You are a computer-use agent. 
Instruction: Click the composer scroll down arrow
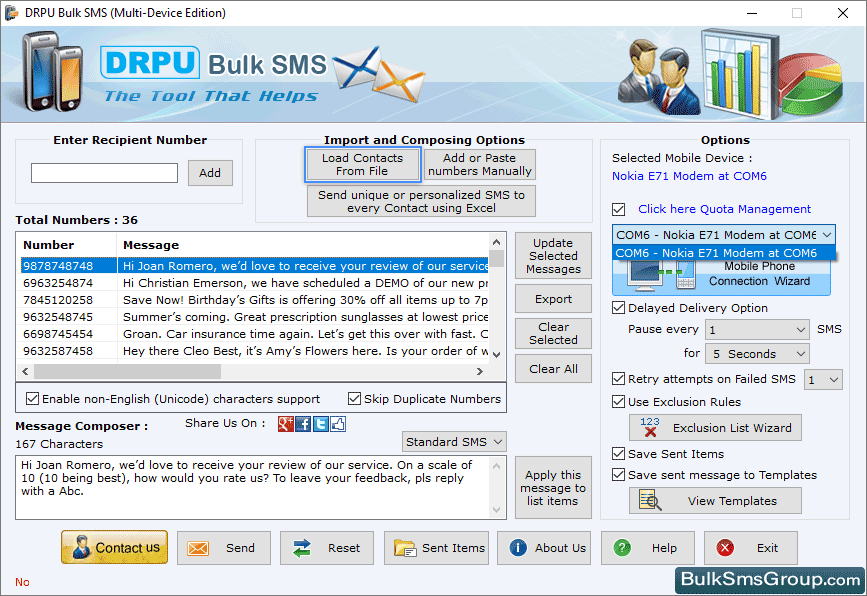[x=497, y=510]
